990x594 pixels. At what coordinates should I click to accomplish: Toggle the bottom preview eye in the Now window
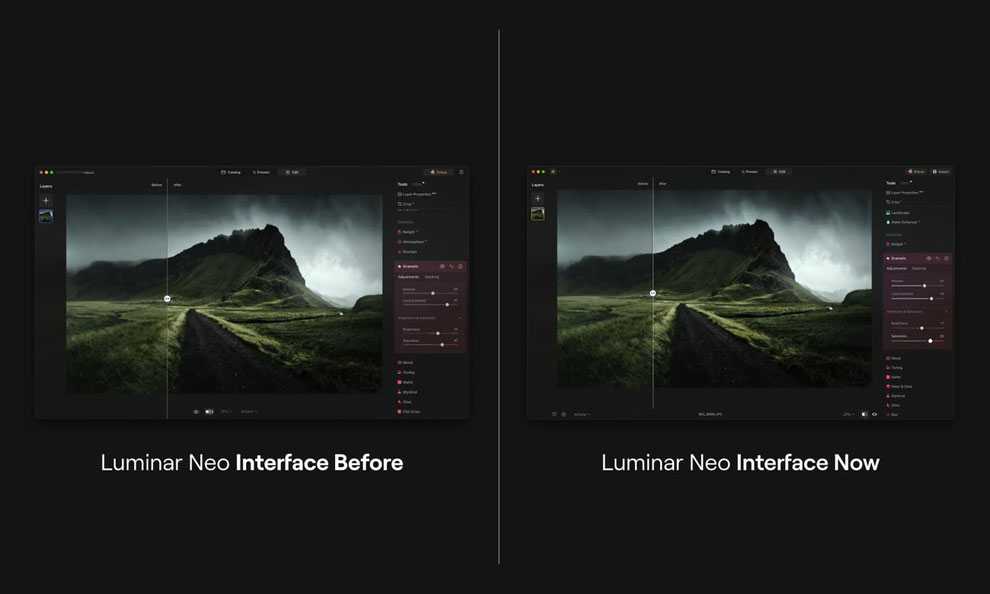(874, 414)
